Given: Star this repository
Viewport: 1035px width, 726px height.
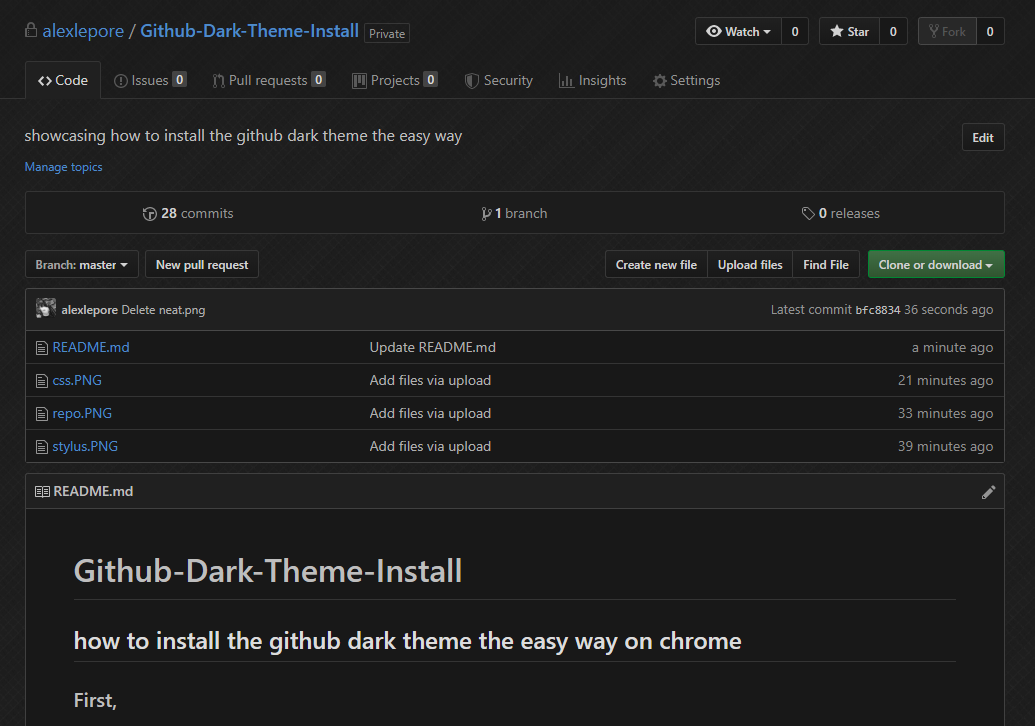Looking at the screenshot, I should tap(850, 31).
